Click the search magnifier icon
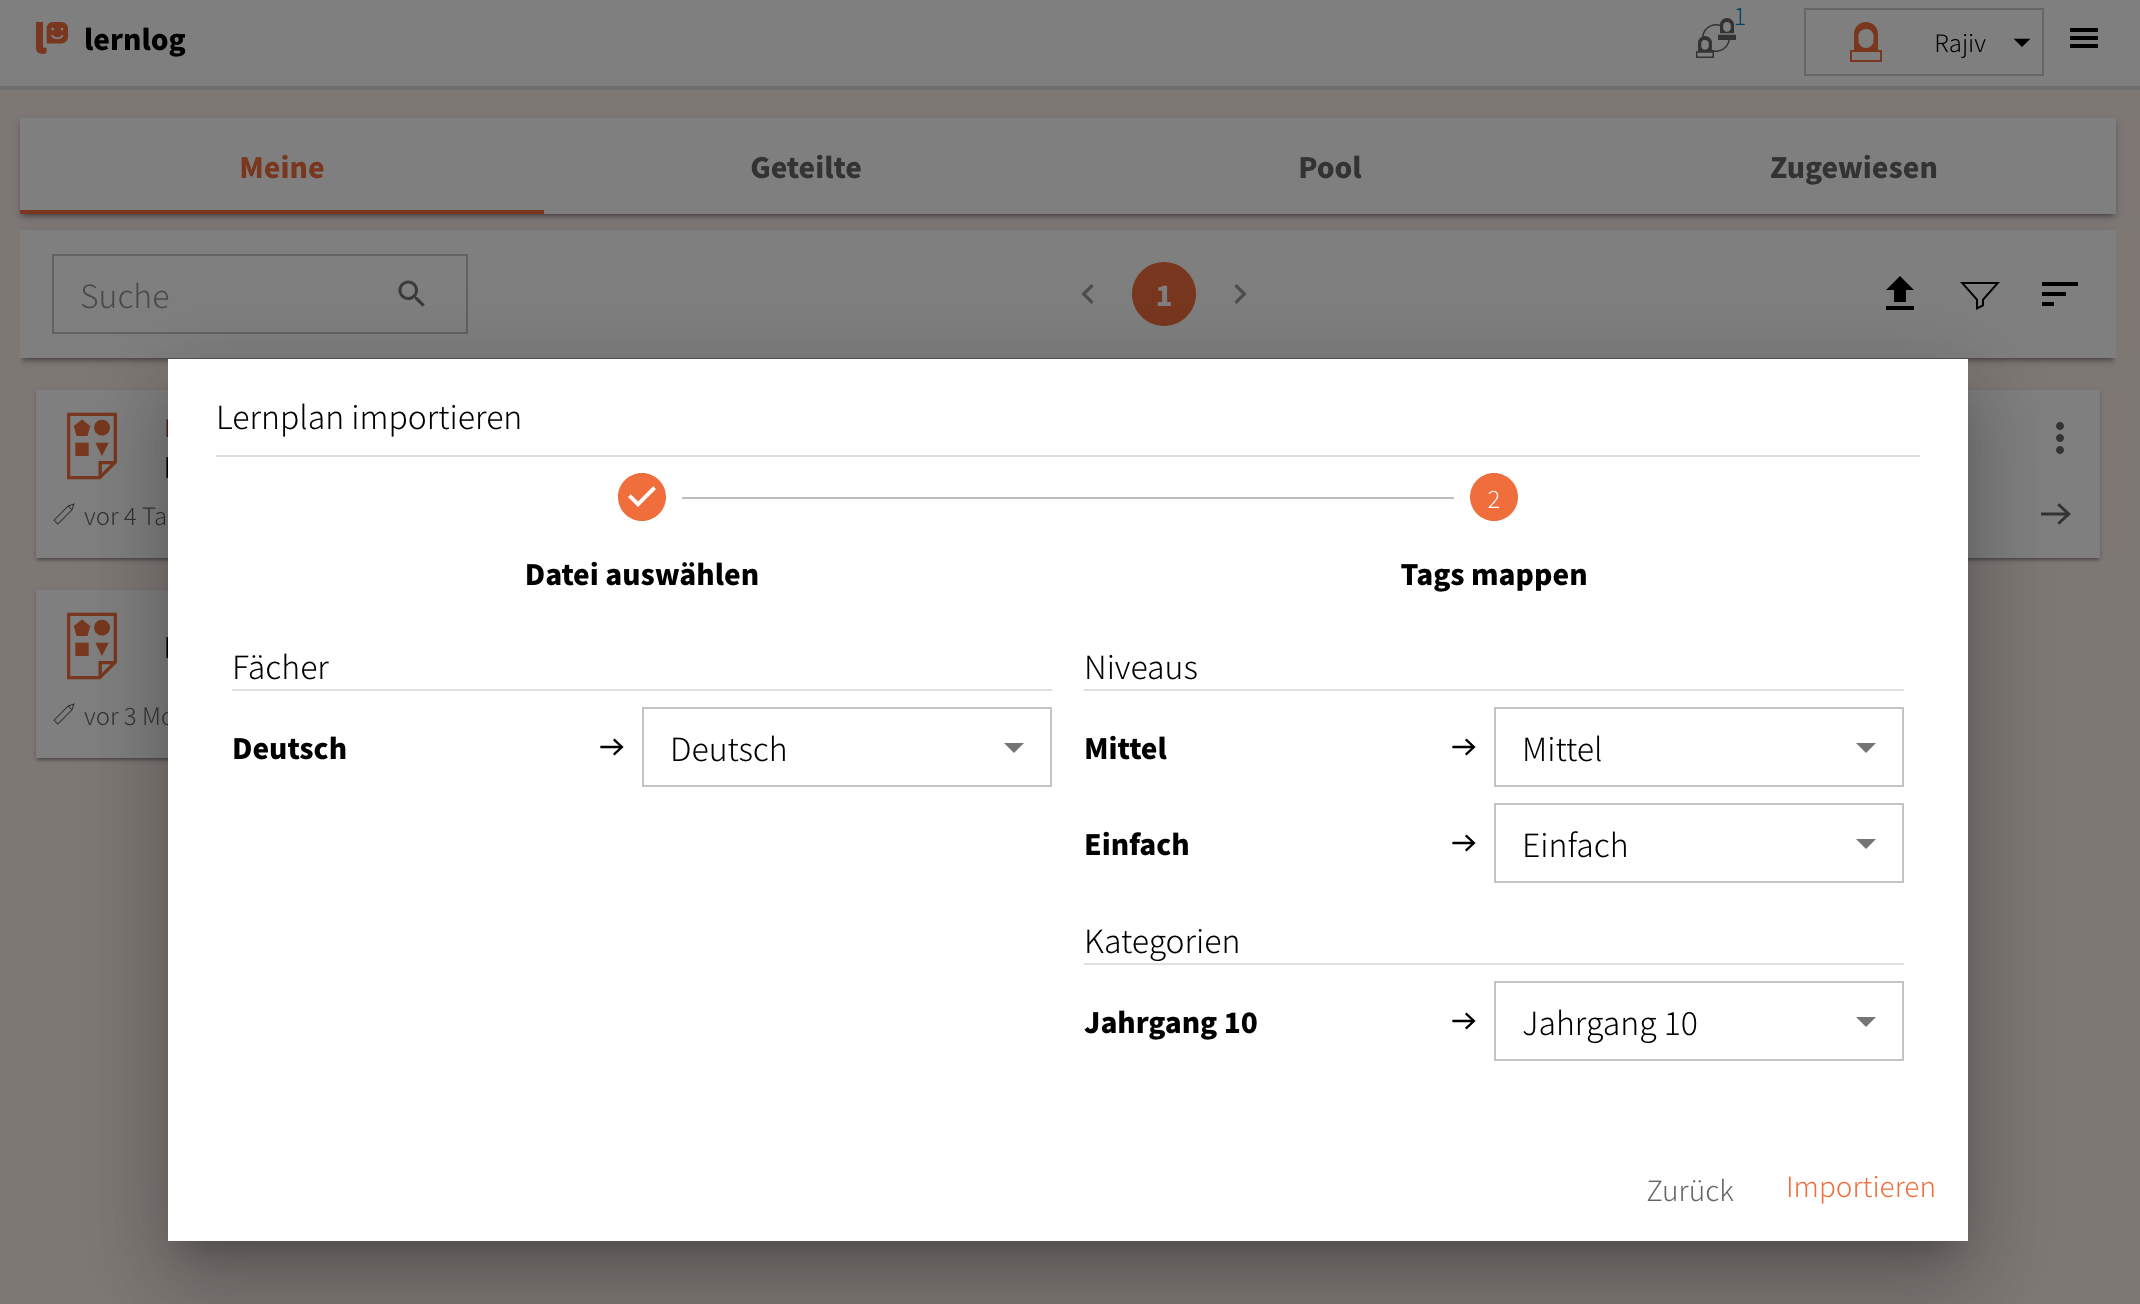This screenshot has height=1304, width=2140. point(411,293)
